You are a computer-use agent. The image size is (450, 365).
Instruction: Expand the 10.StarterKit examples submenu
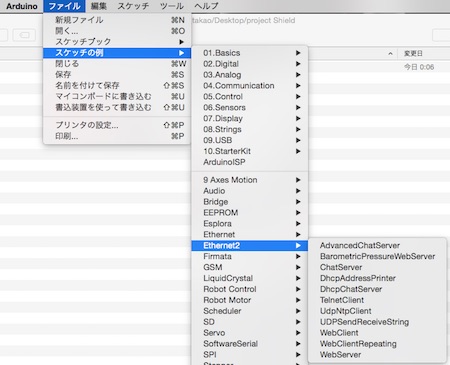tap(250, 151)
